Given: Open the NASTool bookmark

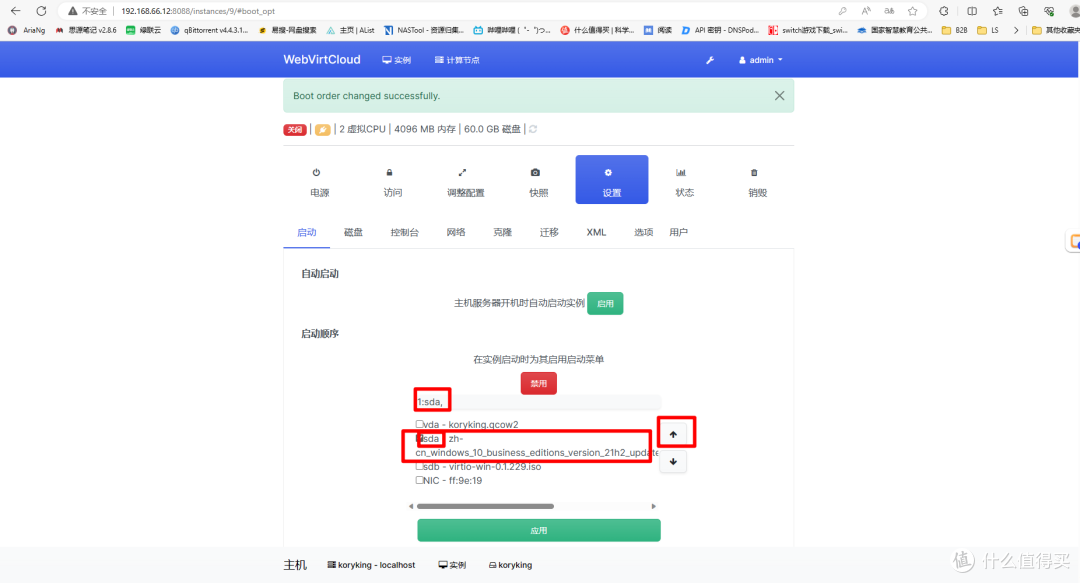Looking at the screenshot, I should (x=424, y=30).
